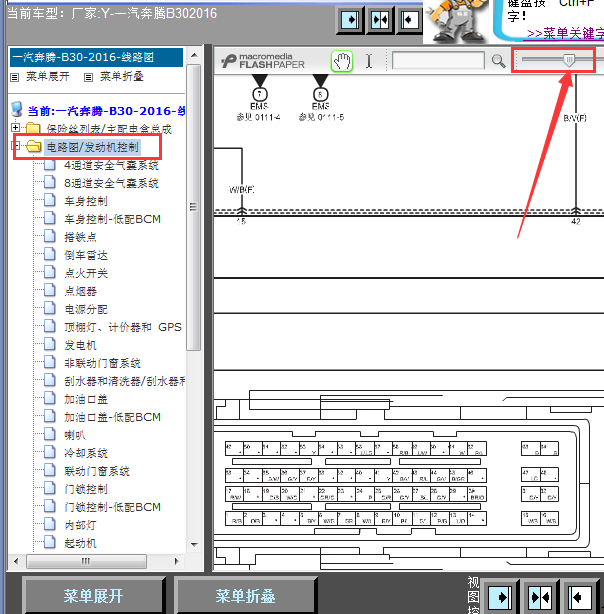604x614 pixels.
Task: Open the 刮水器和清洗器 diagram
Action: (x=125, y=381)
